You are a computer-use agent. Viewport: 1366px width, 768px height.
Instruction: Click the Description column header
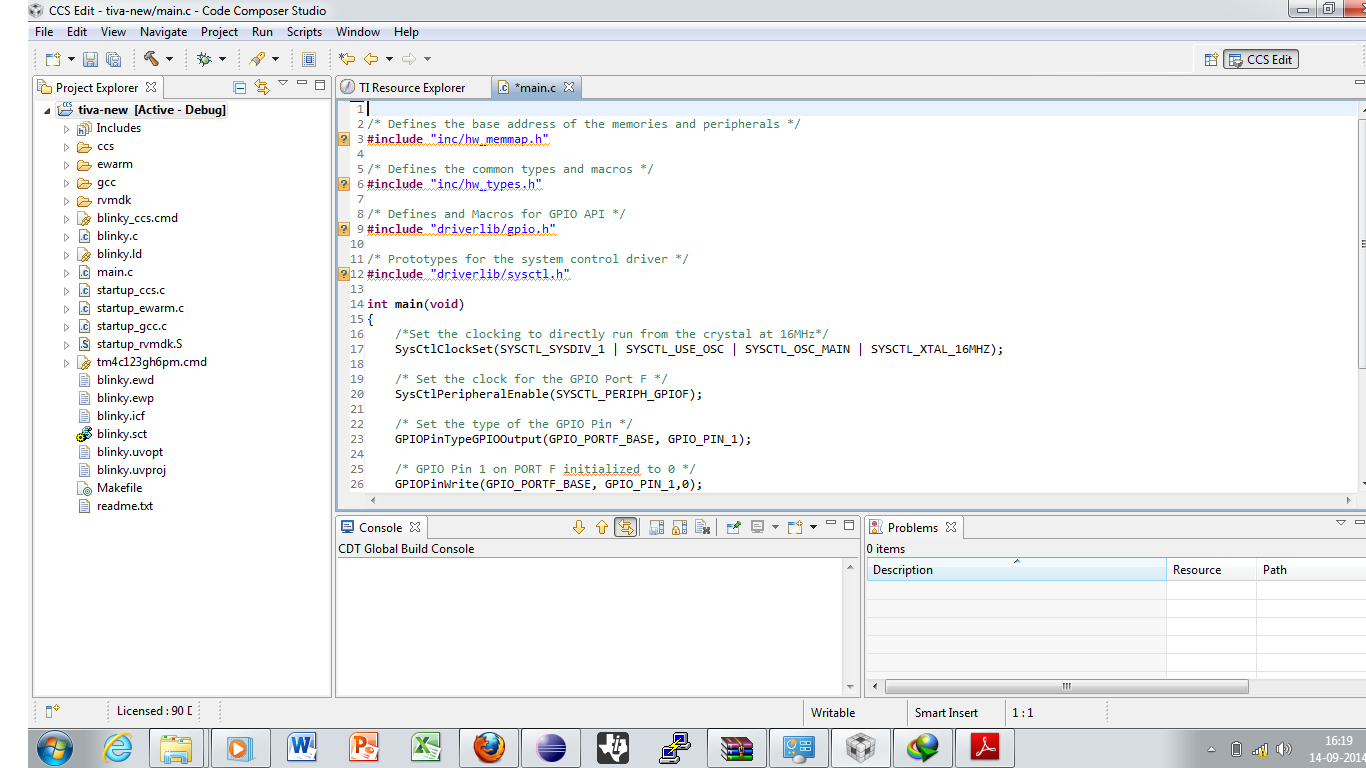1016,570
